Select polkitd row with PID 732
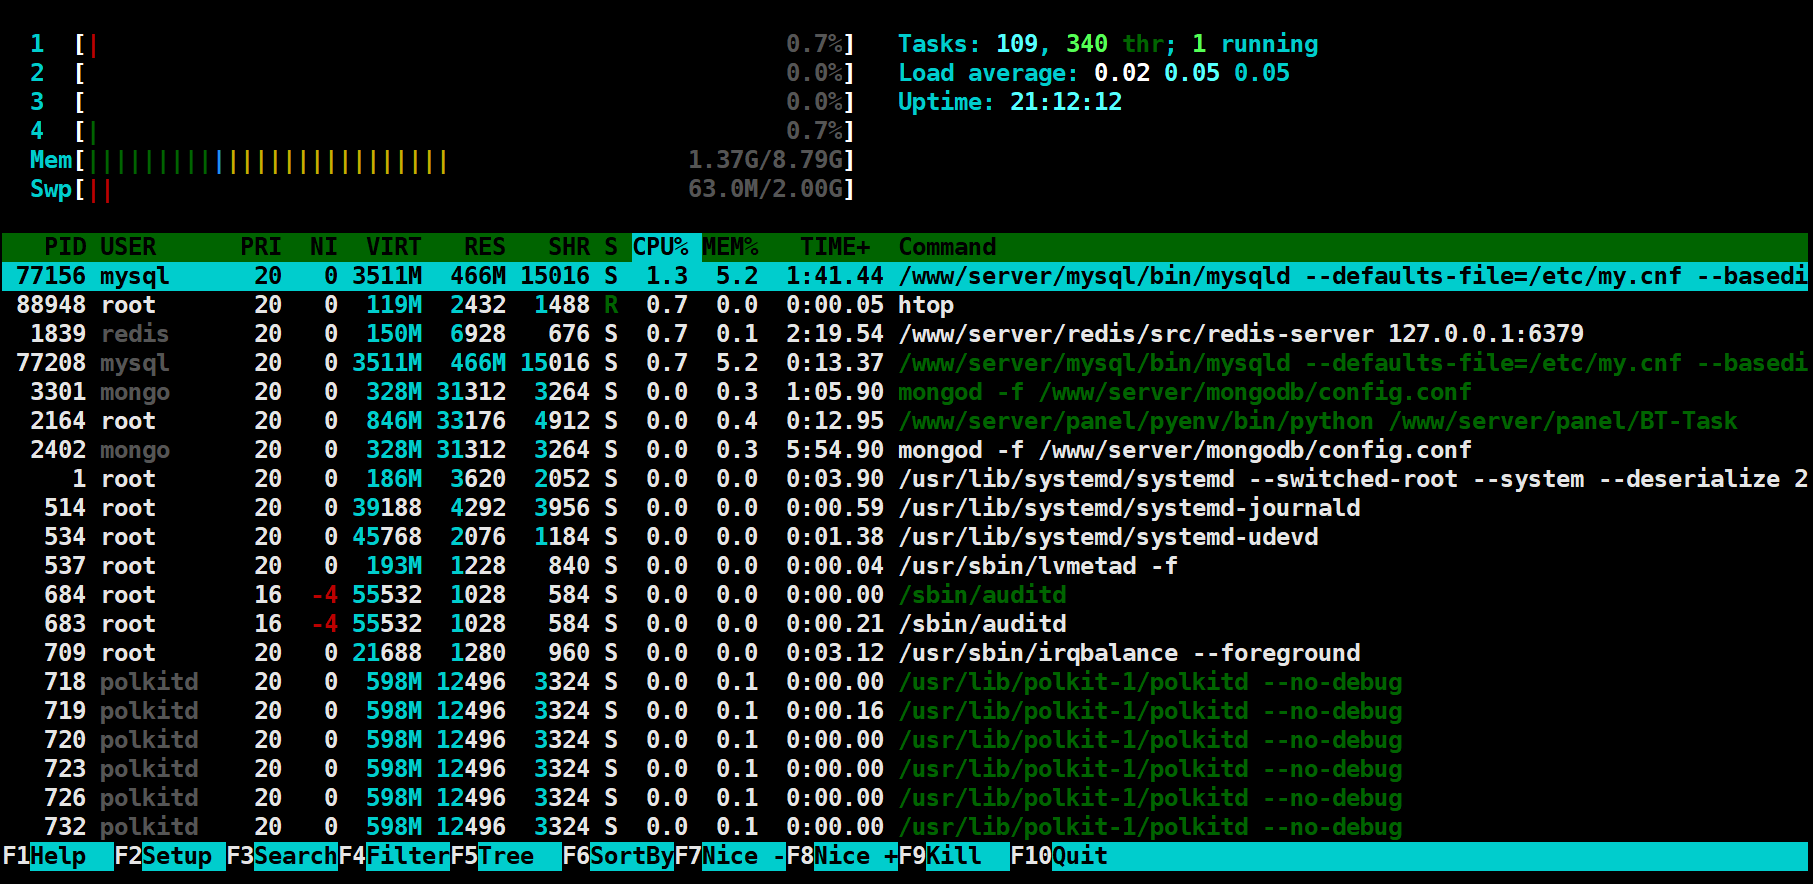The image size is (1813, 884). click(905, 827)
